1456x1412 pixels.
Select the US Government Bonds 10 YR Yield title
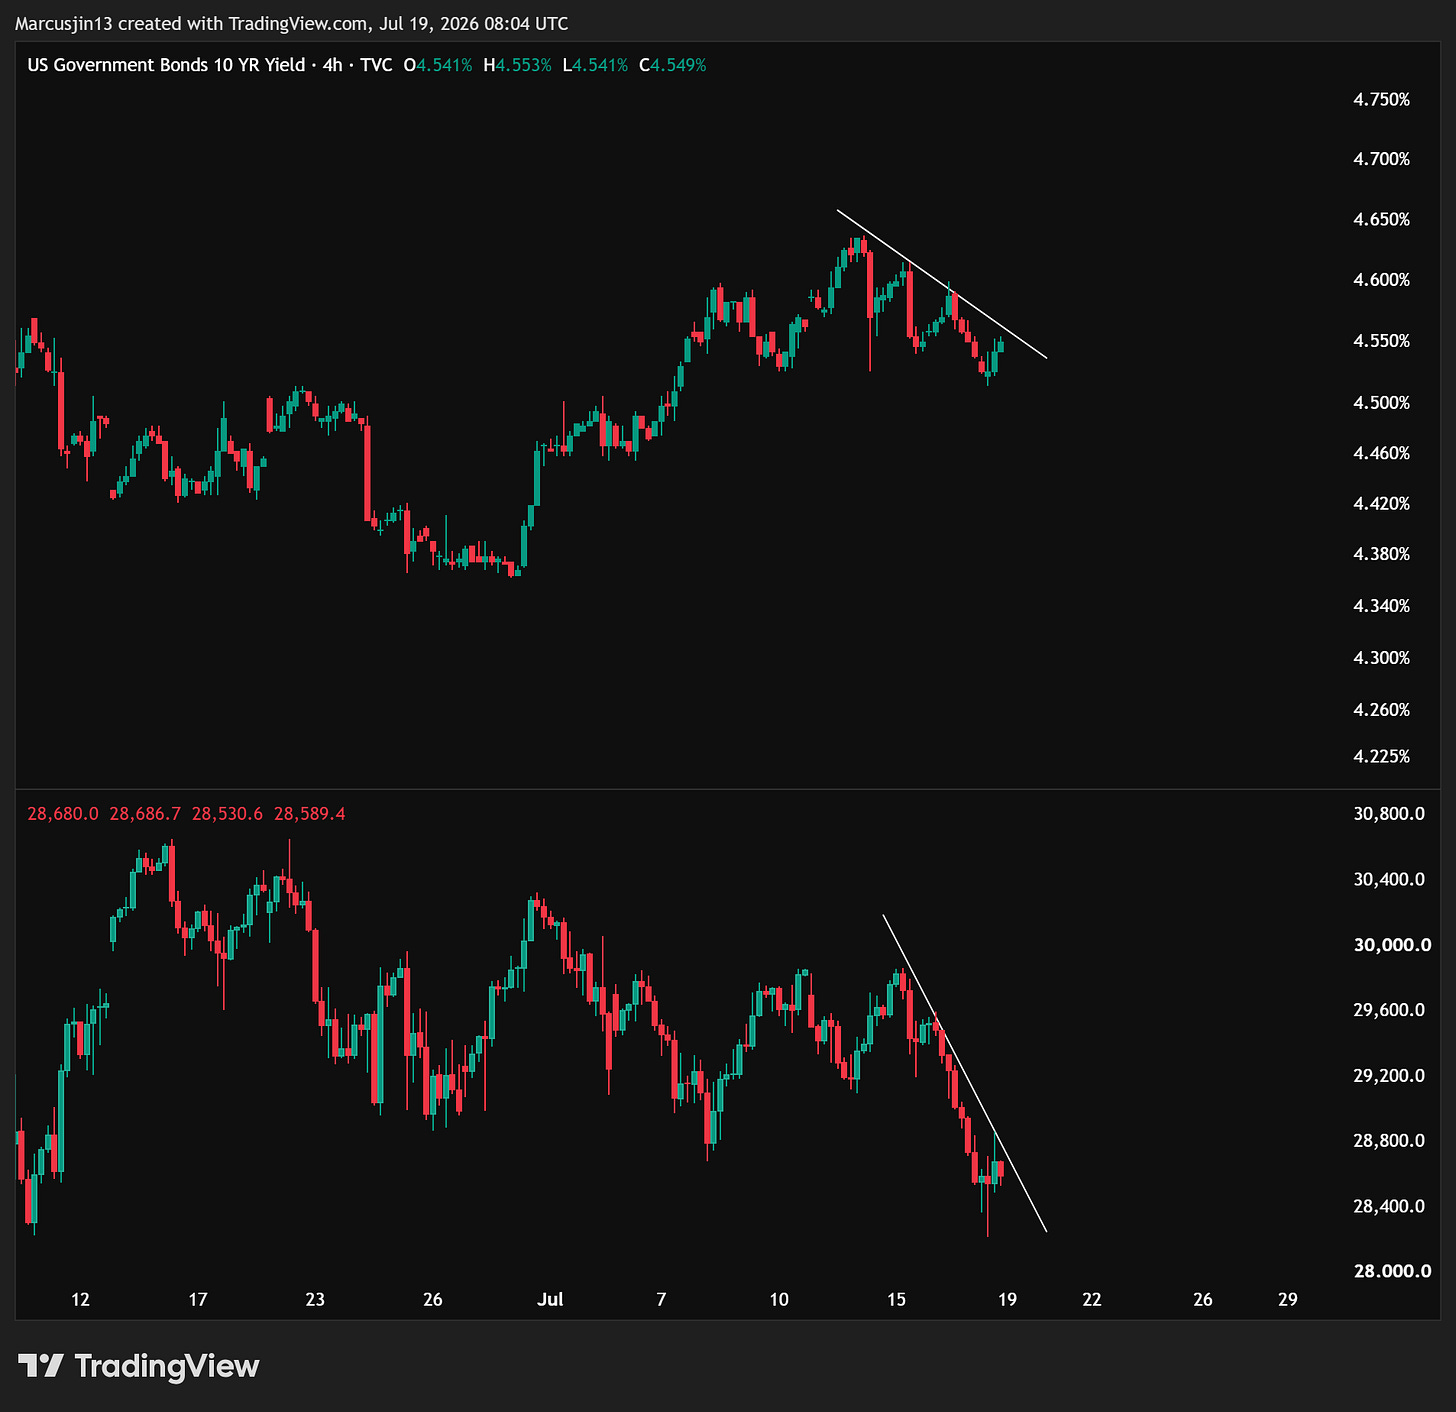166,65
